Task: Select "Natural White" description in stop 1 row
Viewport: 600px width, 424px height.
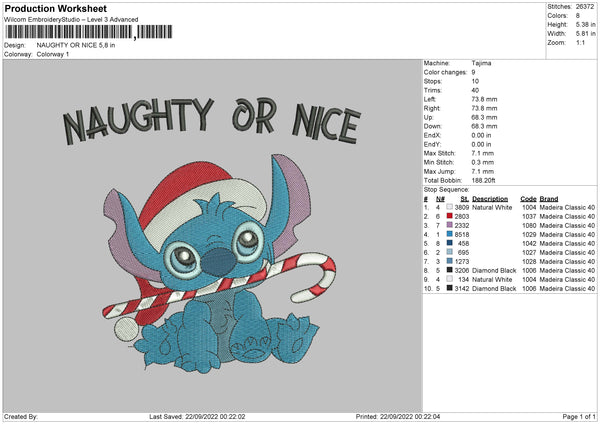Action: [x=492, y=207]
